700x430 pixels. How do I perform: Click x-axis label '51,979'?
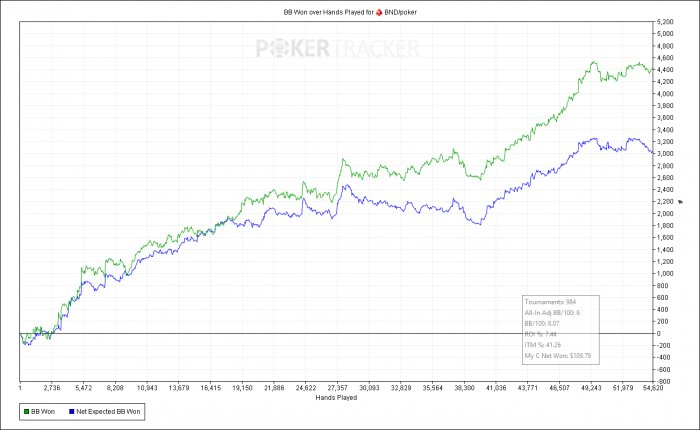tap(623, 388)
